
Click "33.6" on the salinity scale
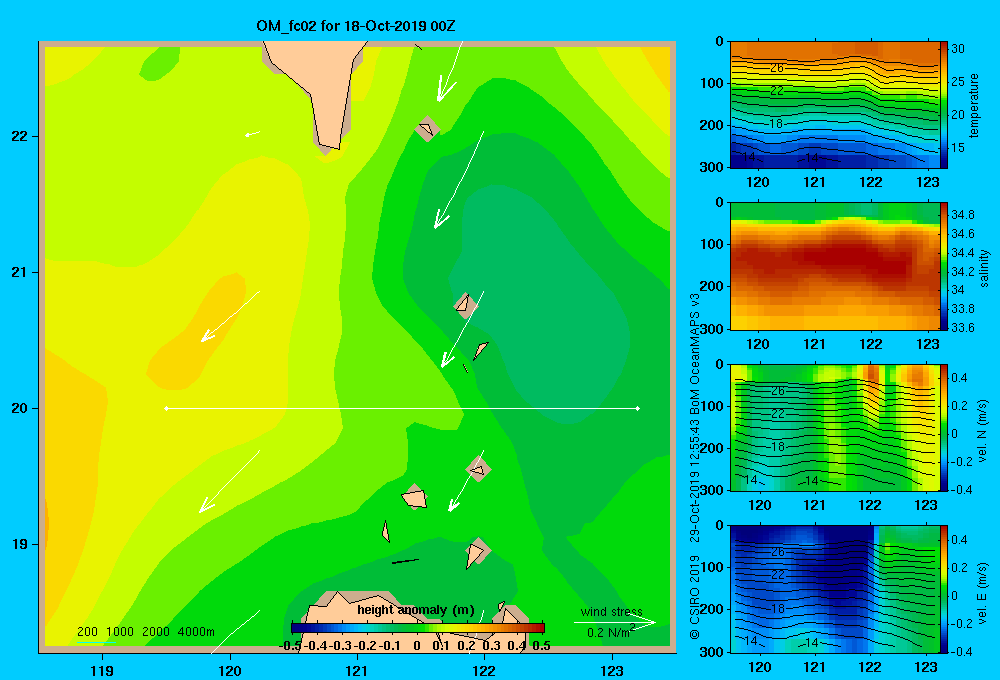coord(963,328)
